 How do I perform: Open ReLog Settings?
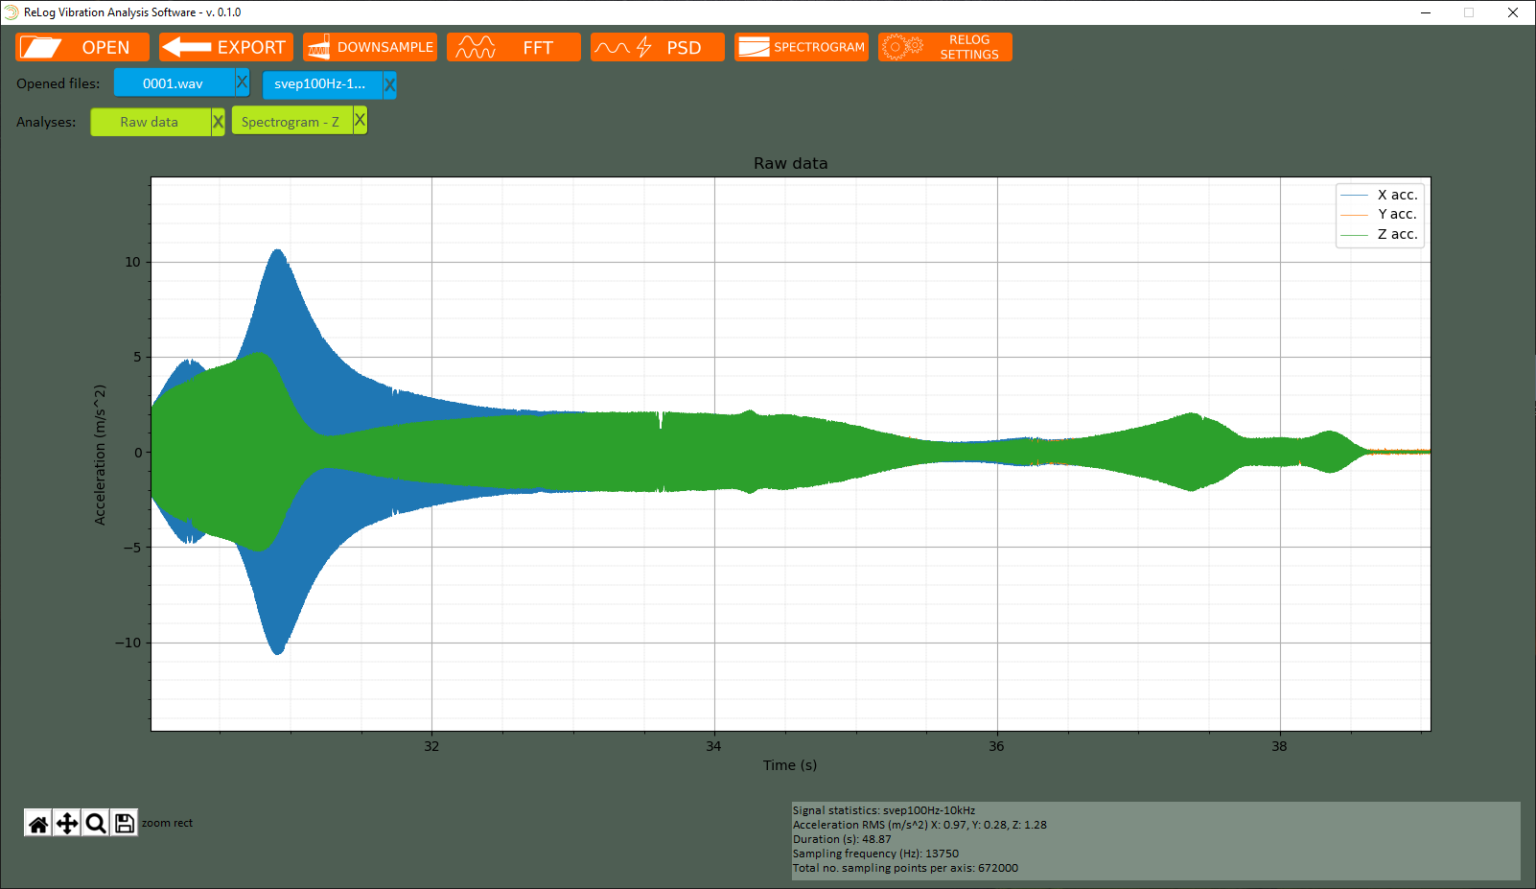[944, 46]
